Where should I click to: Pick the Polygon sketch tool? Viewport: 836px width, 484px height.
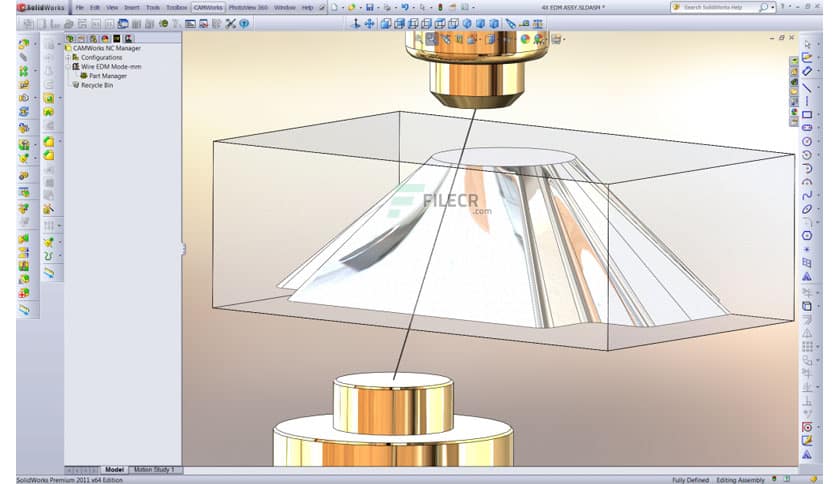coord(807,236)
